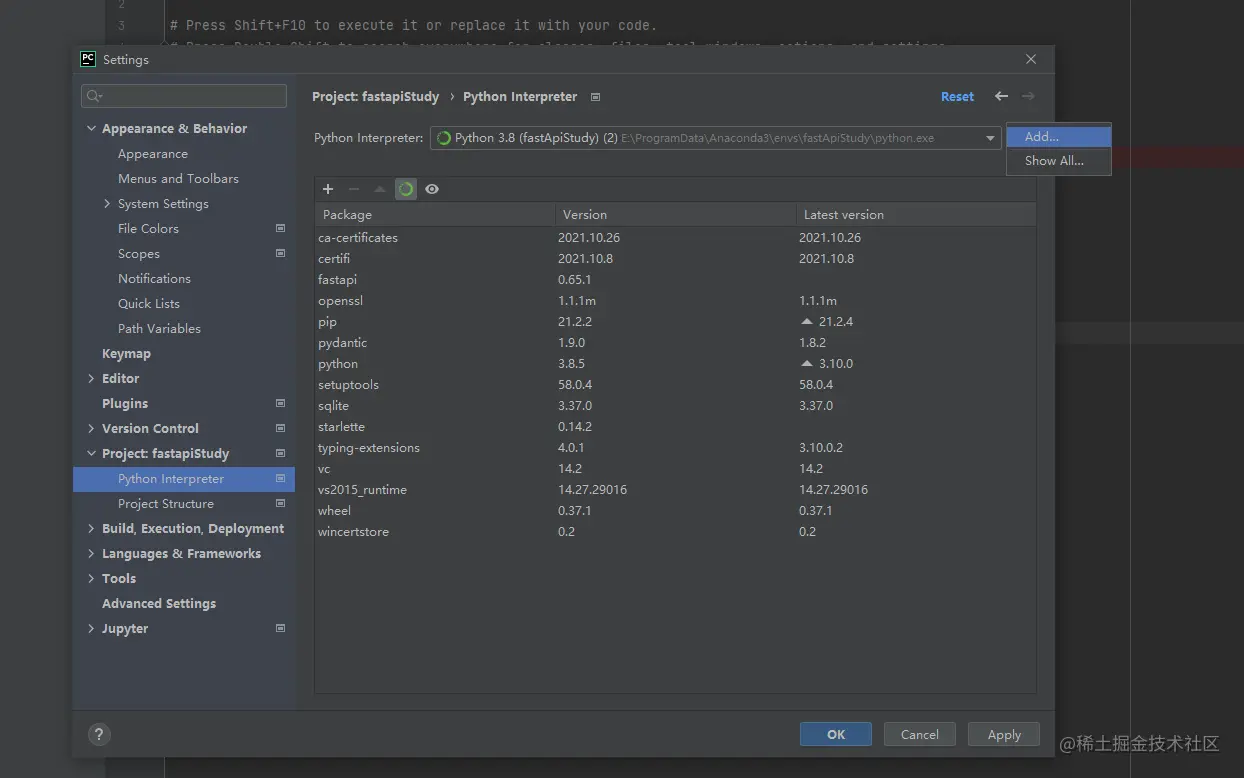Click the upgrade arrow beside pip 21.2.4
Image resolution: width=1244 pixels, height=778 pixels.
(x=807, y=322)
